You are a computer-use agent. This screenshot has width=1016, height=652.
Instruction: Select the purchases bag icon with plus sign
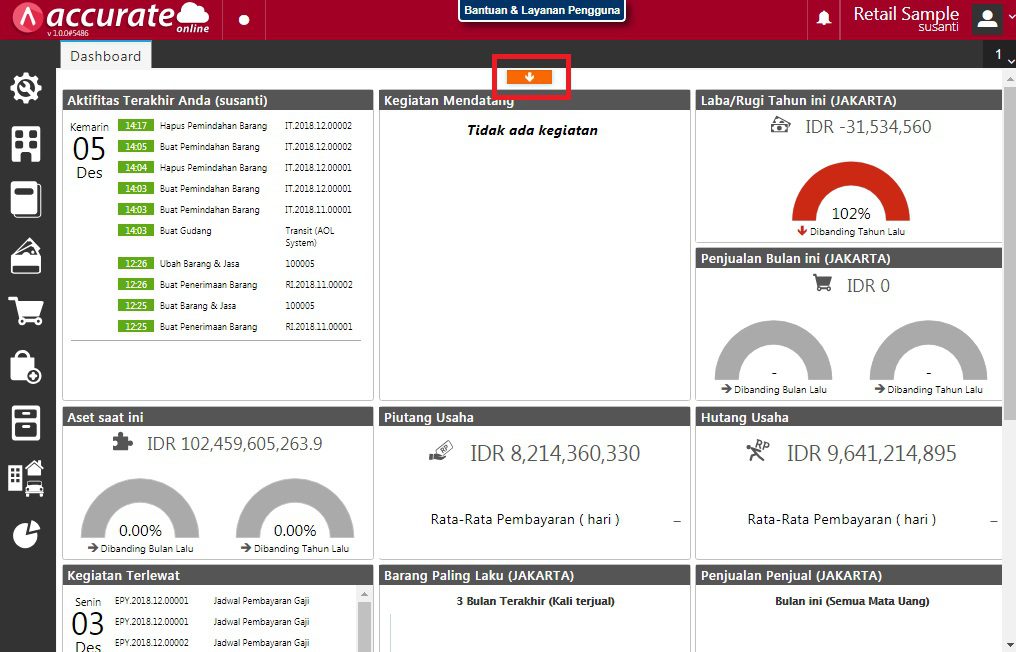click(x=27, y=366)
